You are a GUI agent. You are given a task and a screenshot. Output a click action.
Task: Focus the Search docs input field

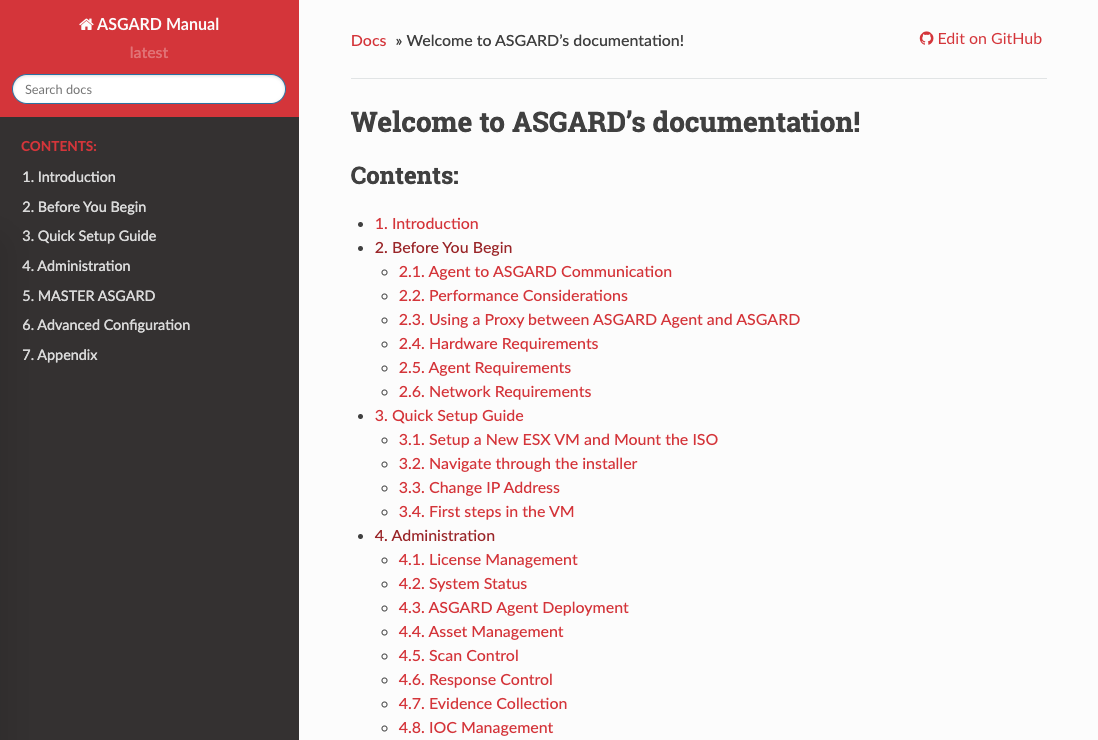tap(149, 89)
